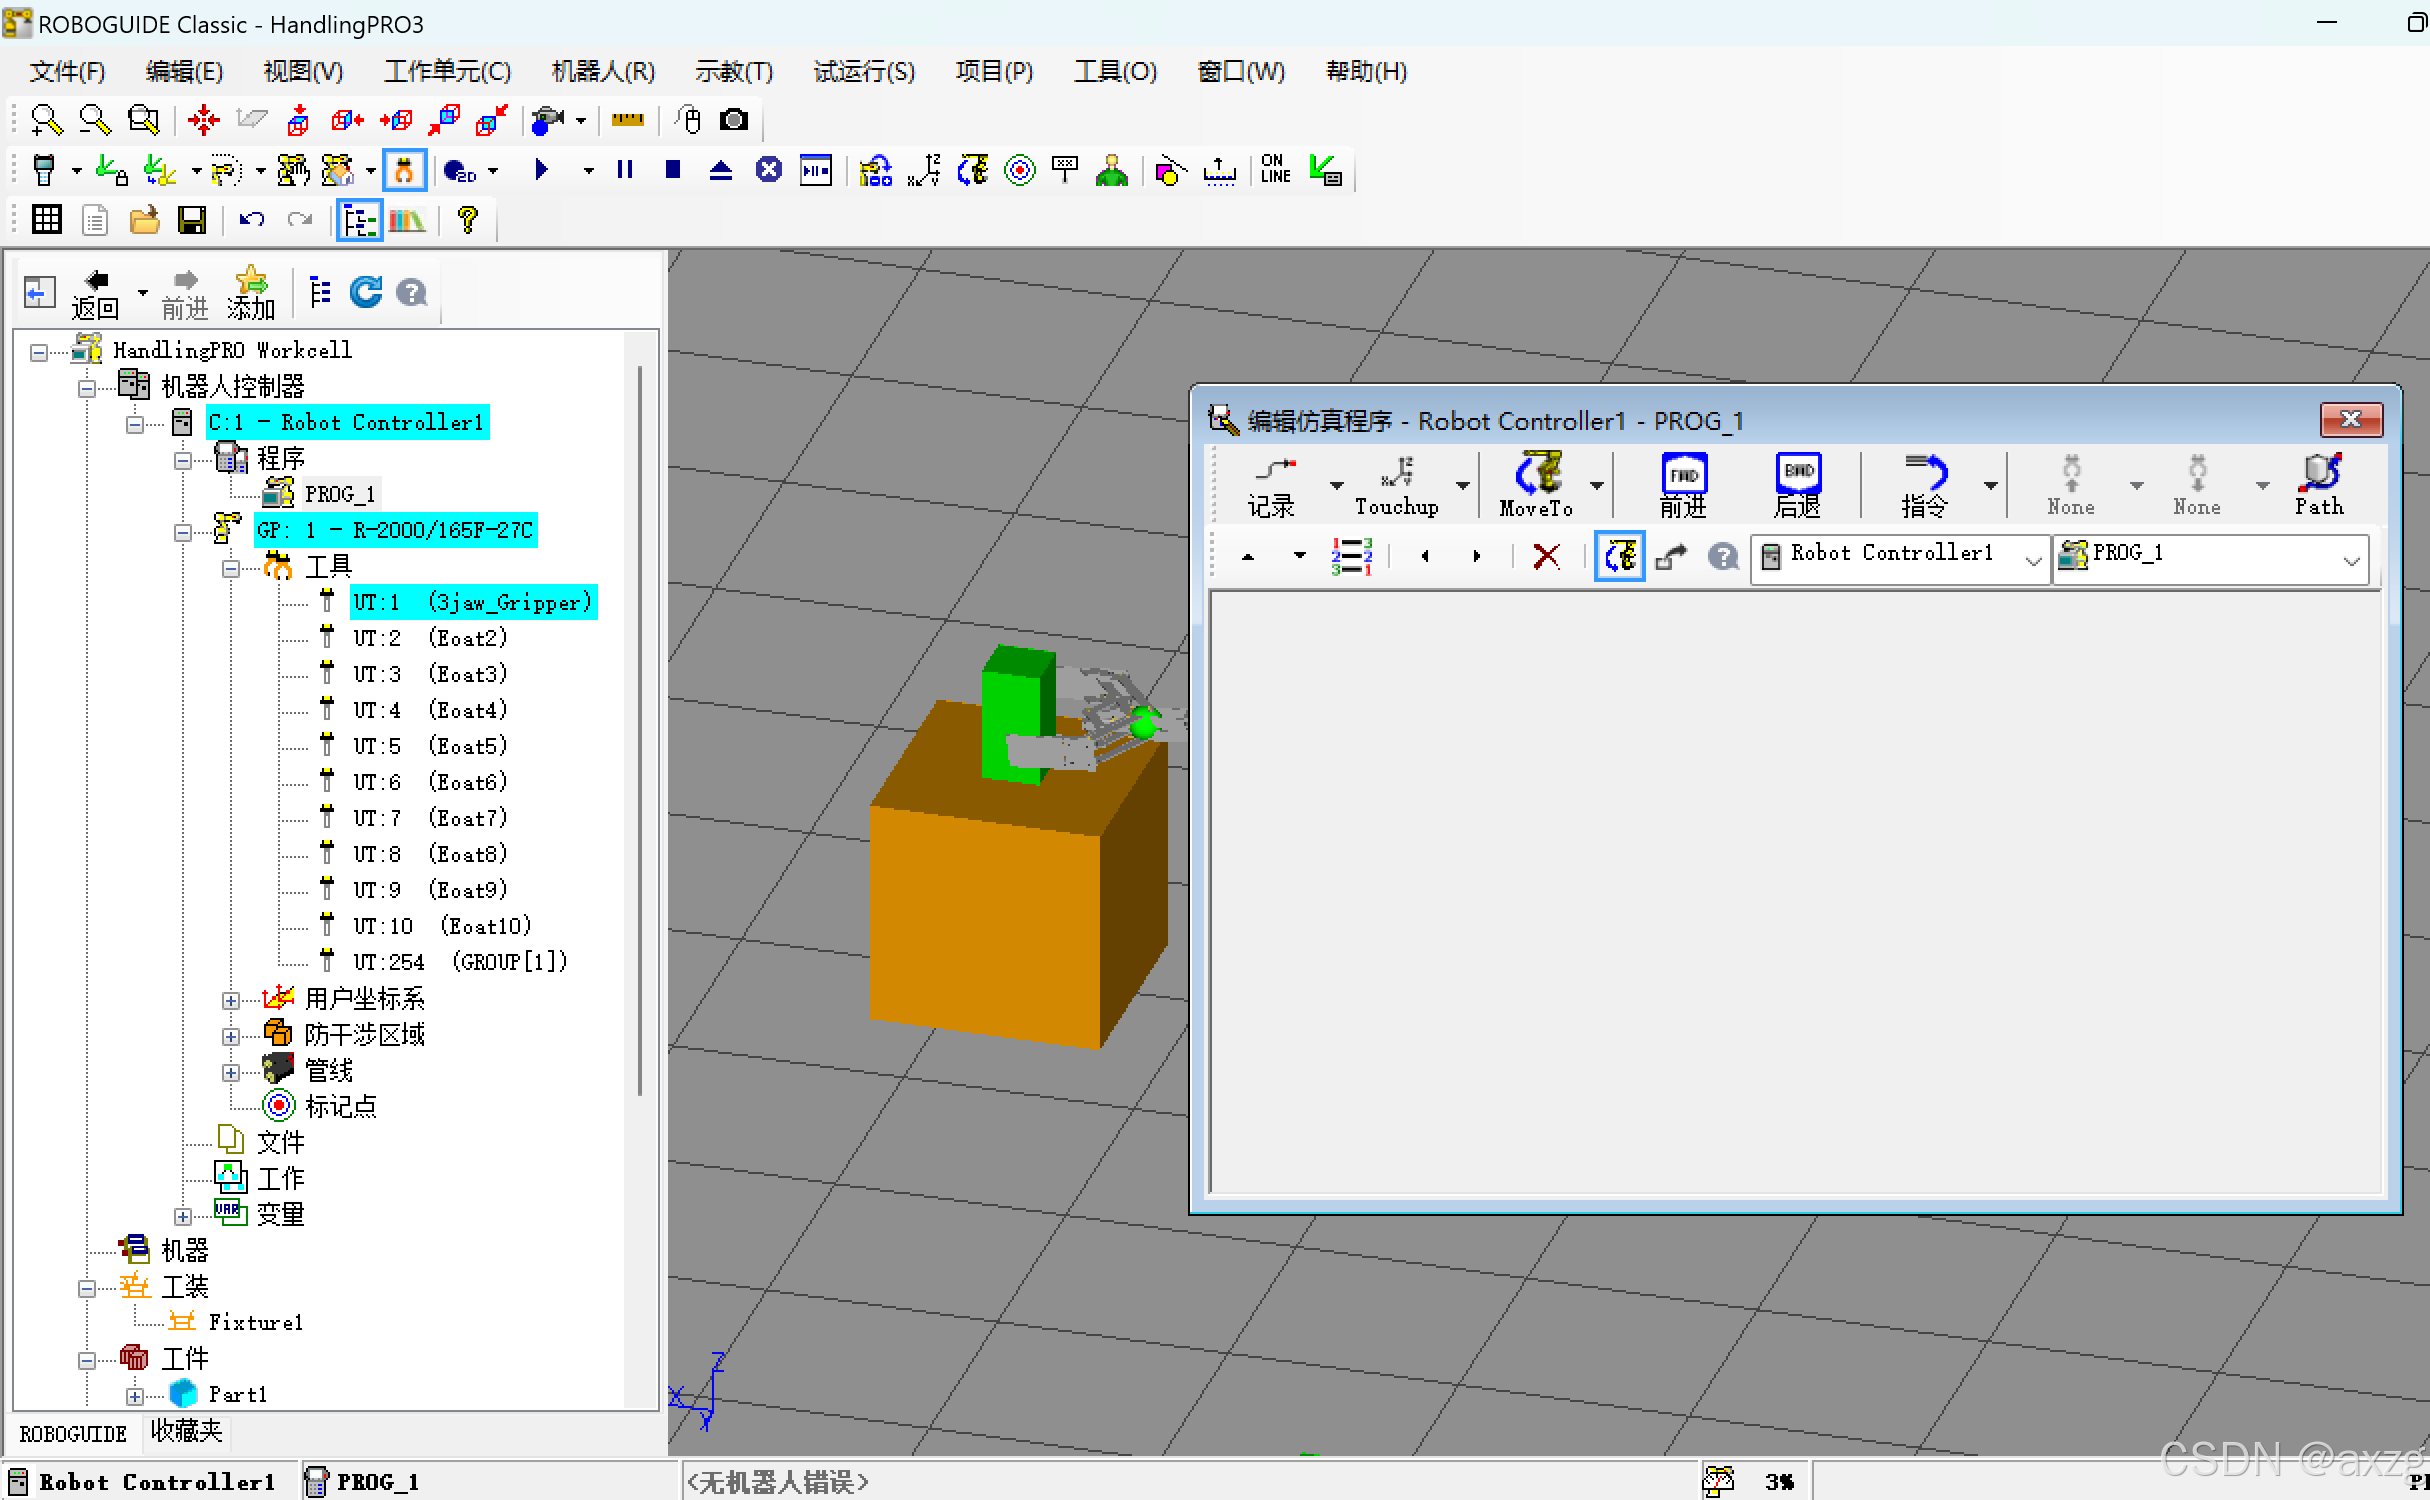Toggle the ON LINE mode button
The image size is (2430, 1500).
coord(1275,170)
